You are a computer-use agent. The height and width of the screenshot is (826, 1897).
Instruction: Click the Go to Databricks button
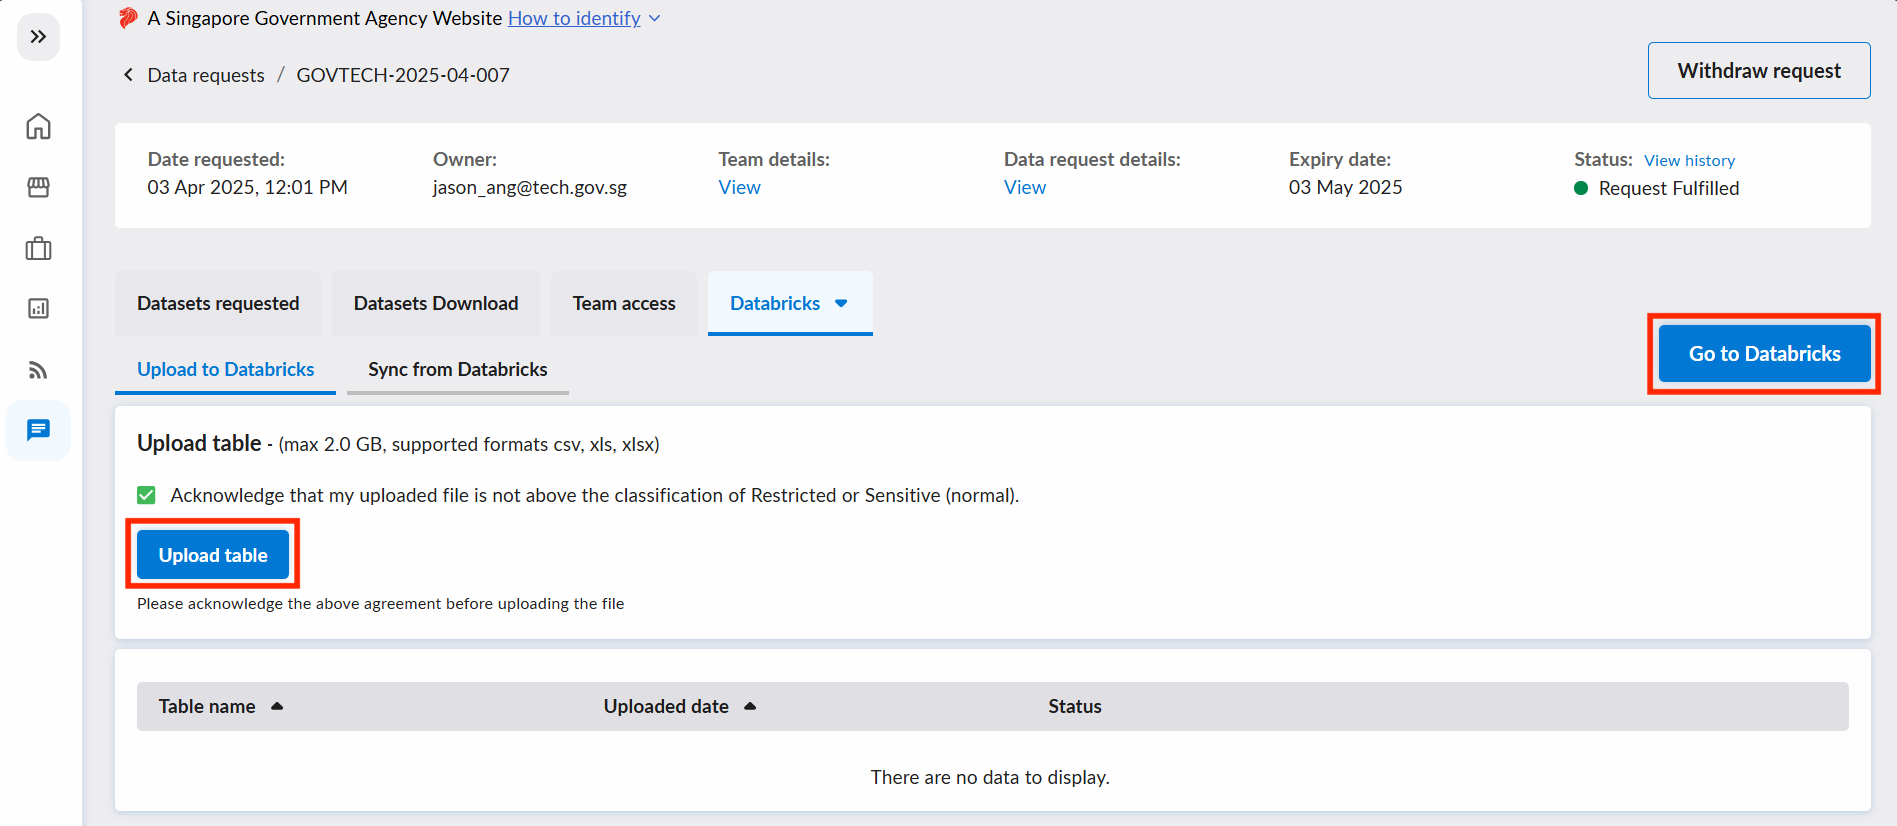(1765, 353)
